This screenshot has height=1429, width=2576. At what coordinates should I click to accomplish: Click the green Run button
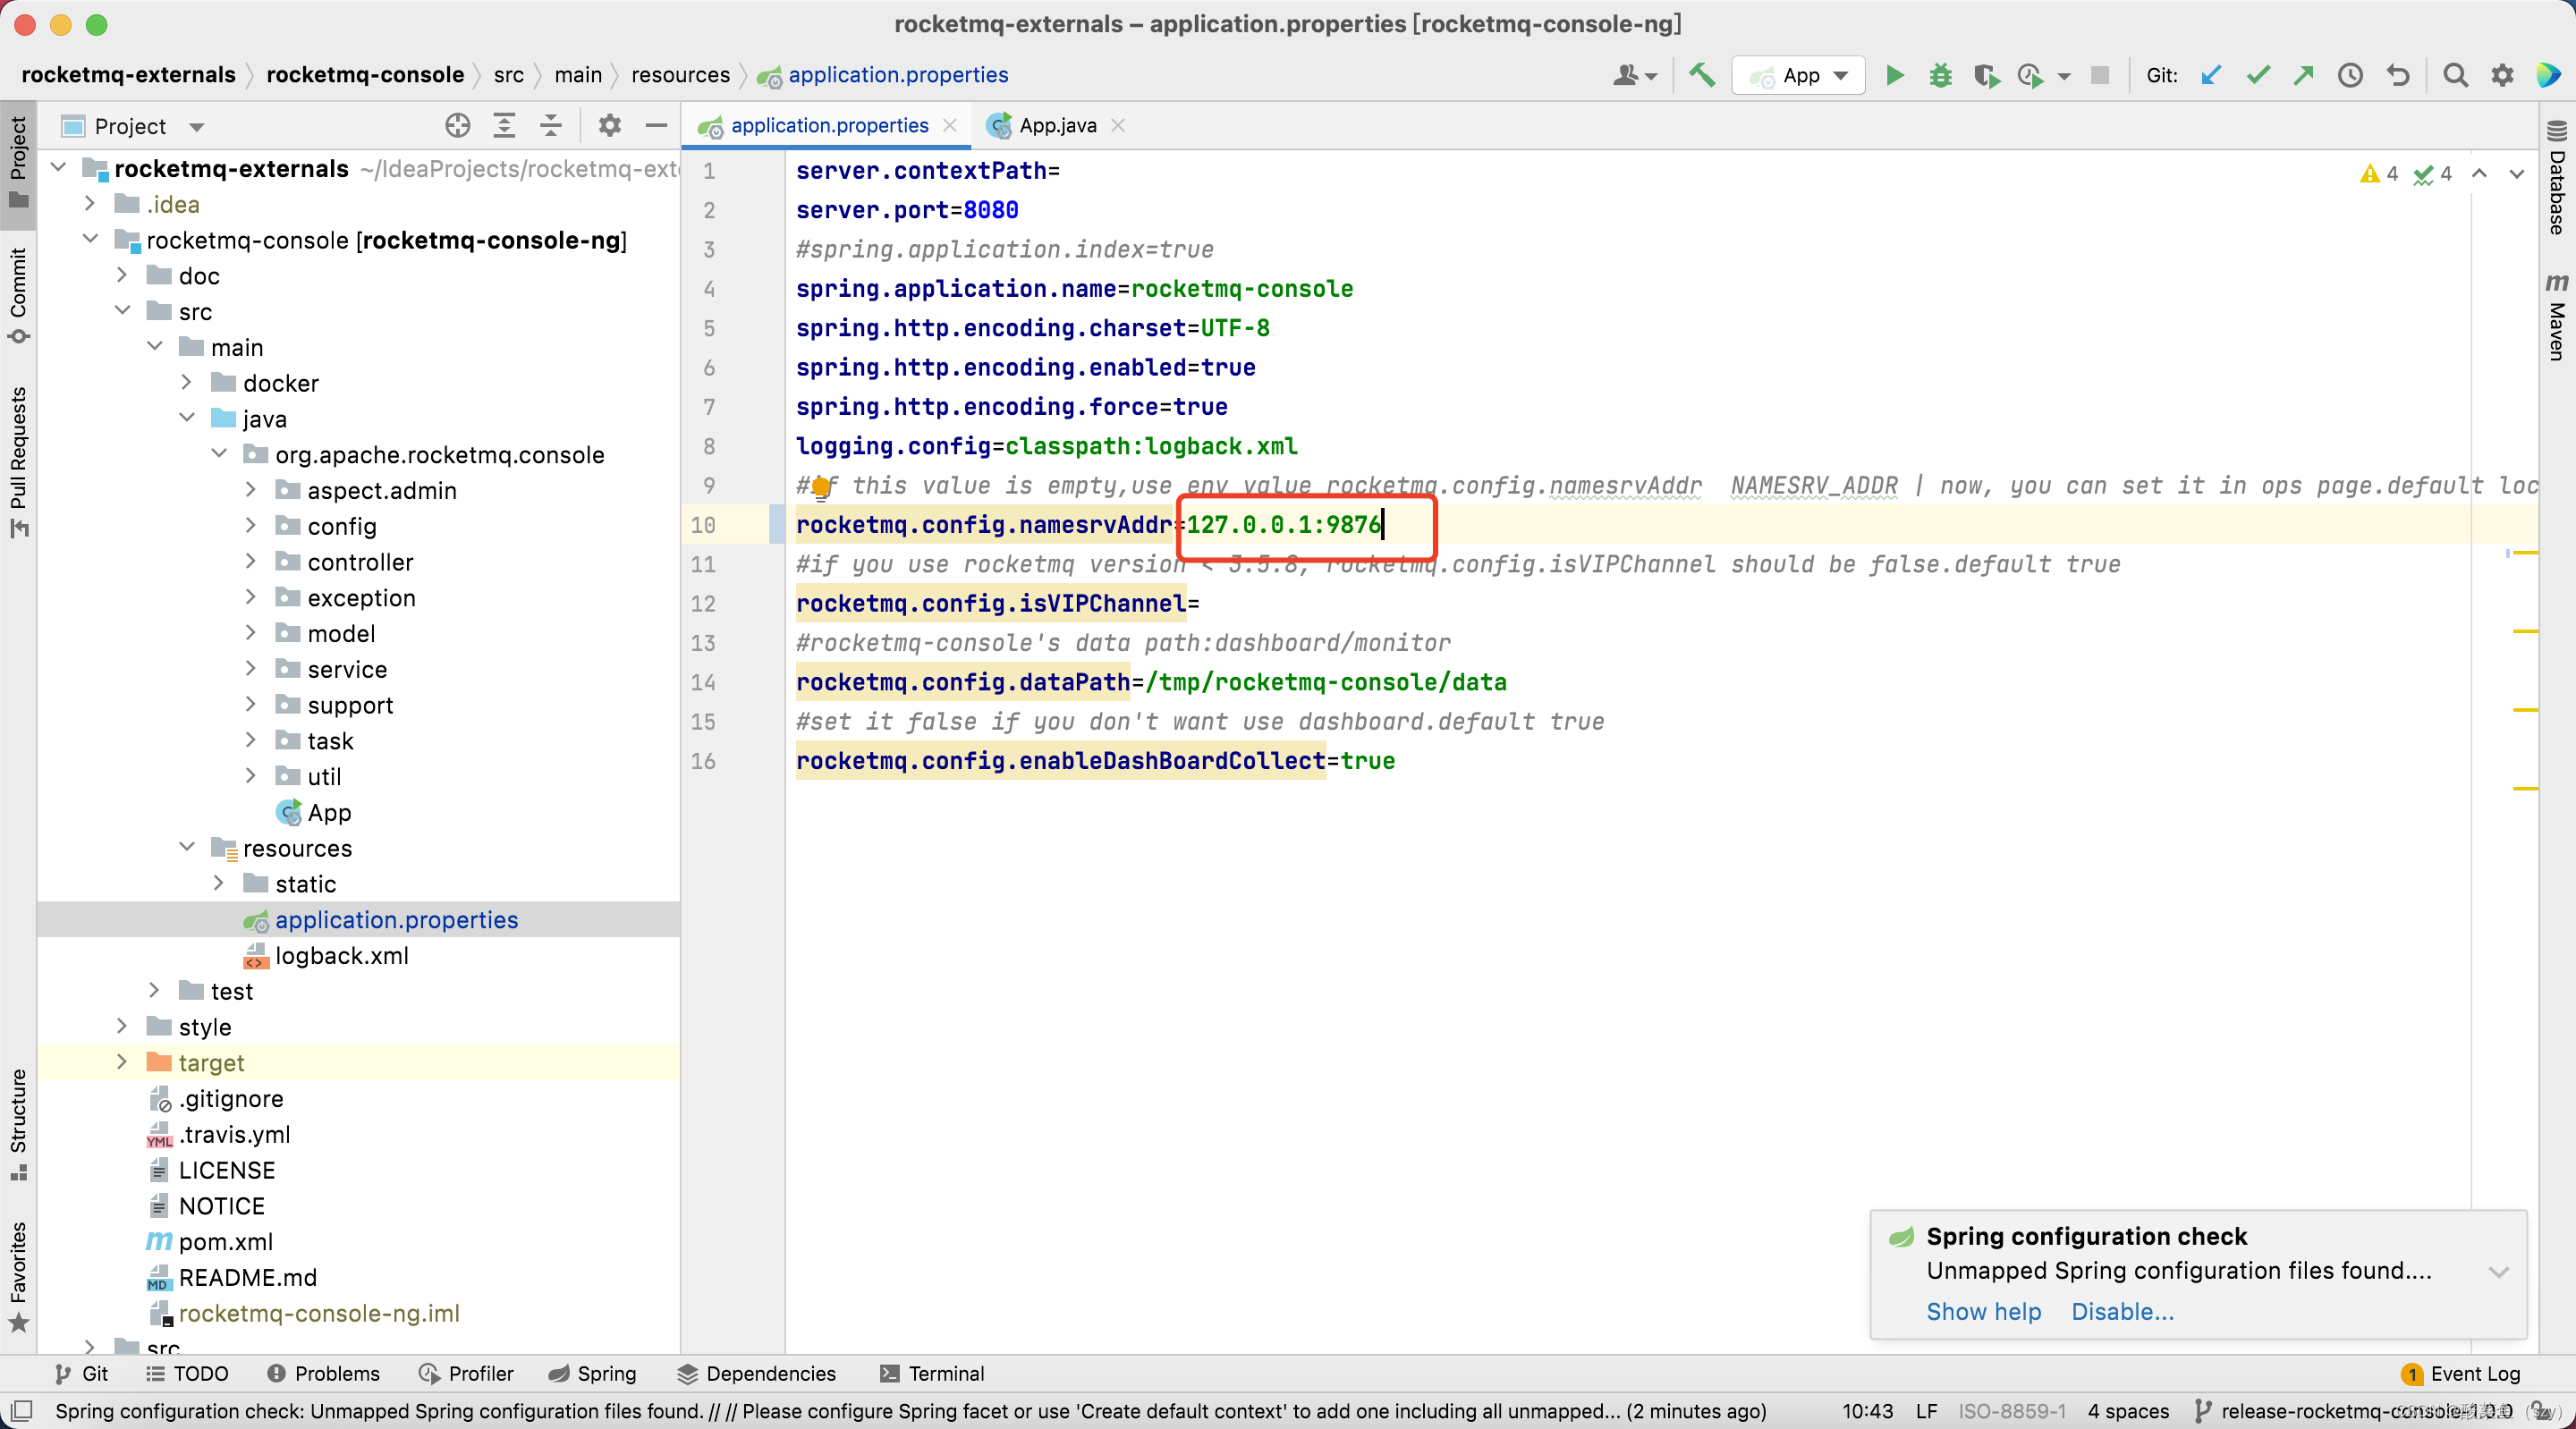tap(1894, 75)
